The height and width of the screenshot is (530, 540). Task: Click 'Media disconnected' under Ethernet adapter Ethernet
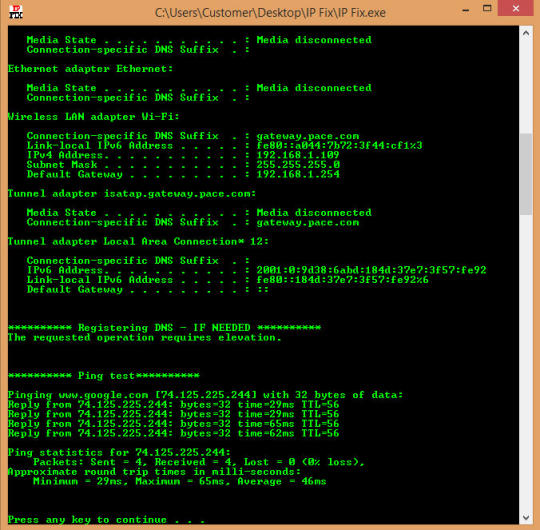314,88
